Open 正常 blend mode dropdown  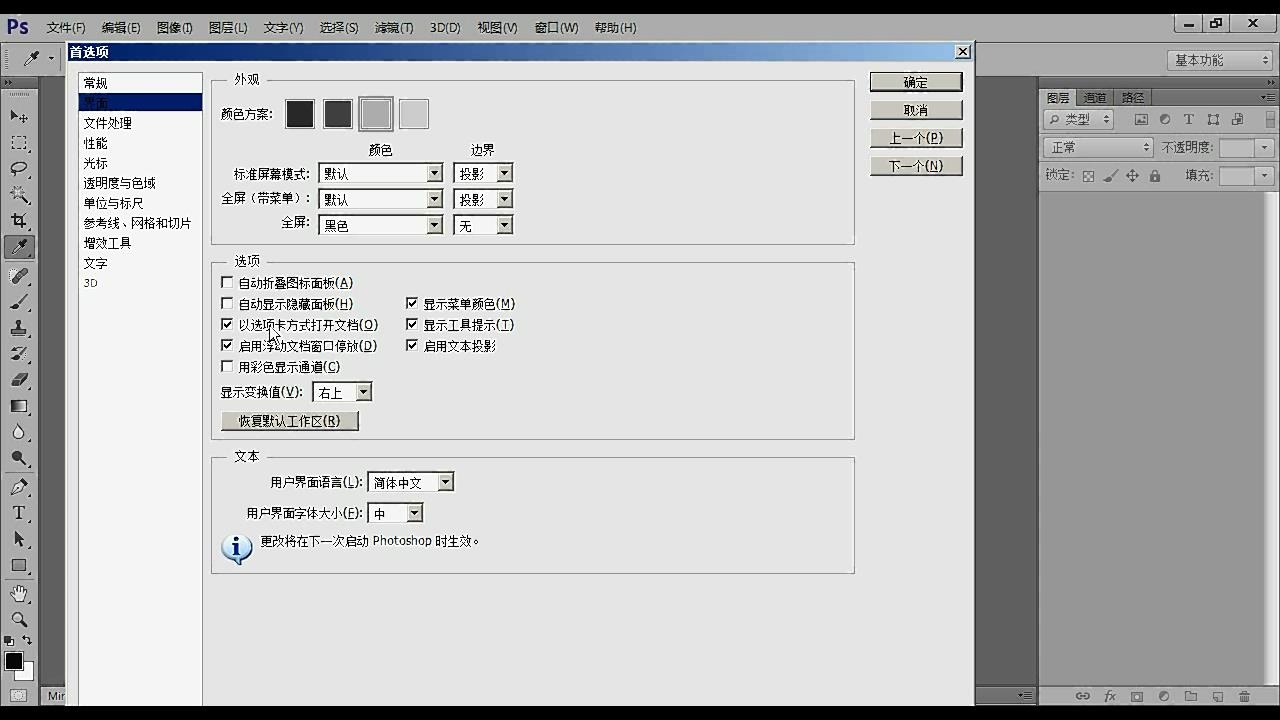(1099, 147)
